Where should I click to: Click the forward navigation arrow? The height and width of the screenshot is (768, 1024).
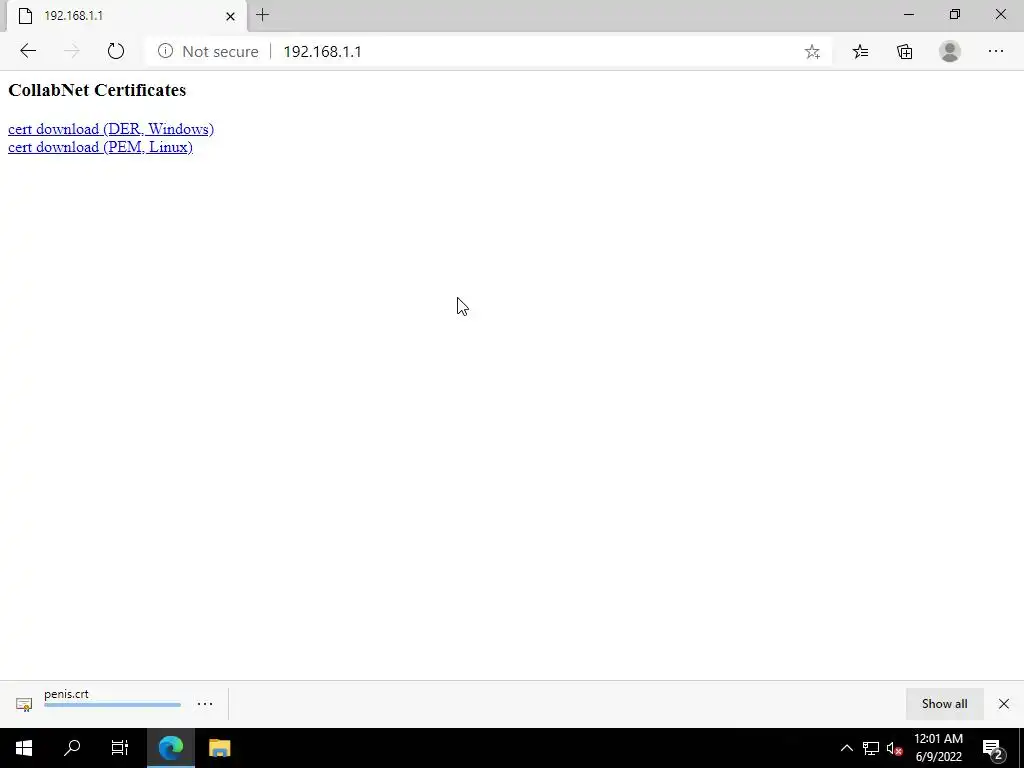tap(72, 51)
